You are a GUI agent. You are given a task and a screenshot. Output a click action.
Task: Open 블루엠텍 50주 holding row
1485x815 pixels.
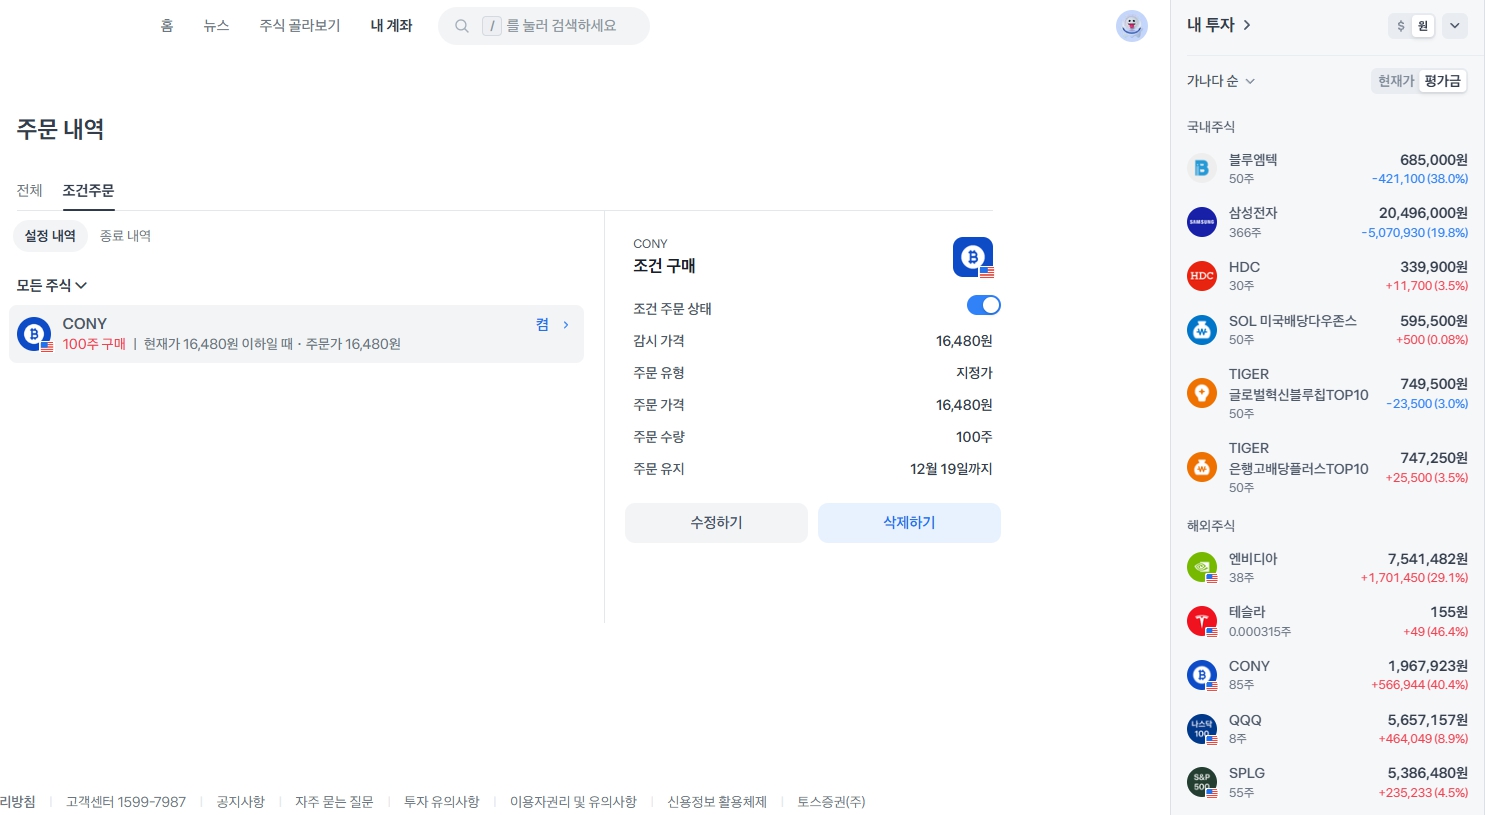[1327, 168]
